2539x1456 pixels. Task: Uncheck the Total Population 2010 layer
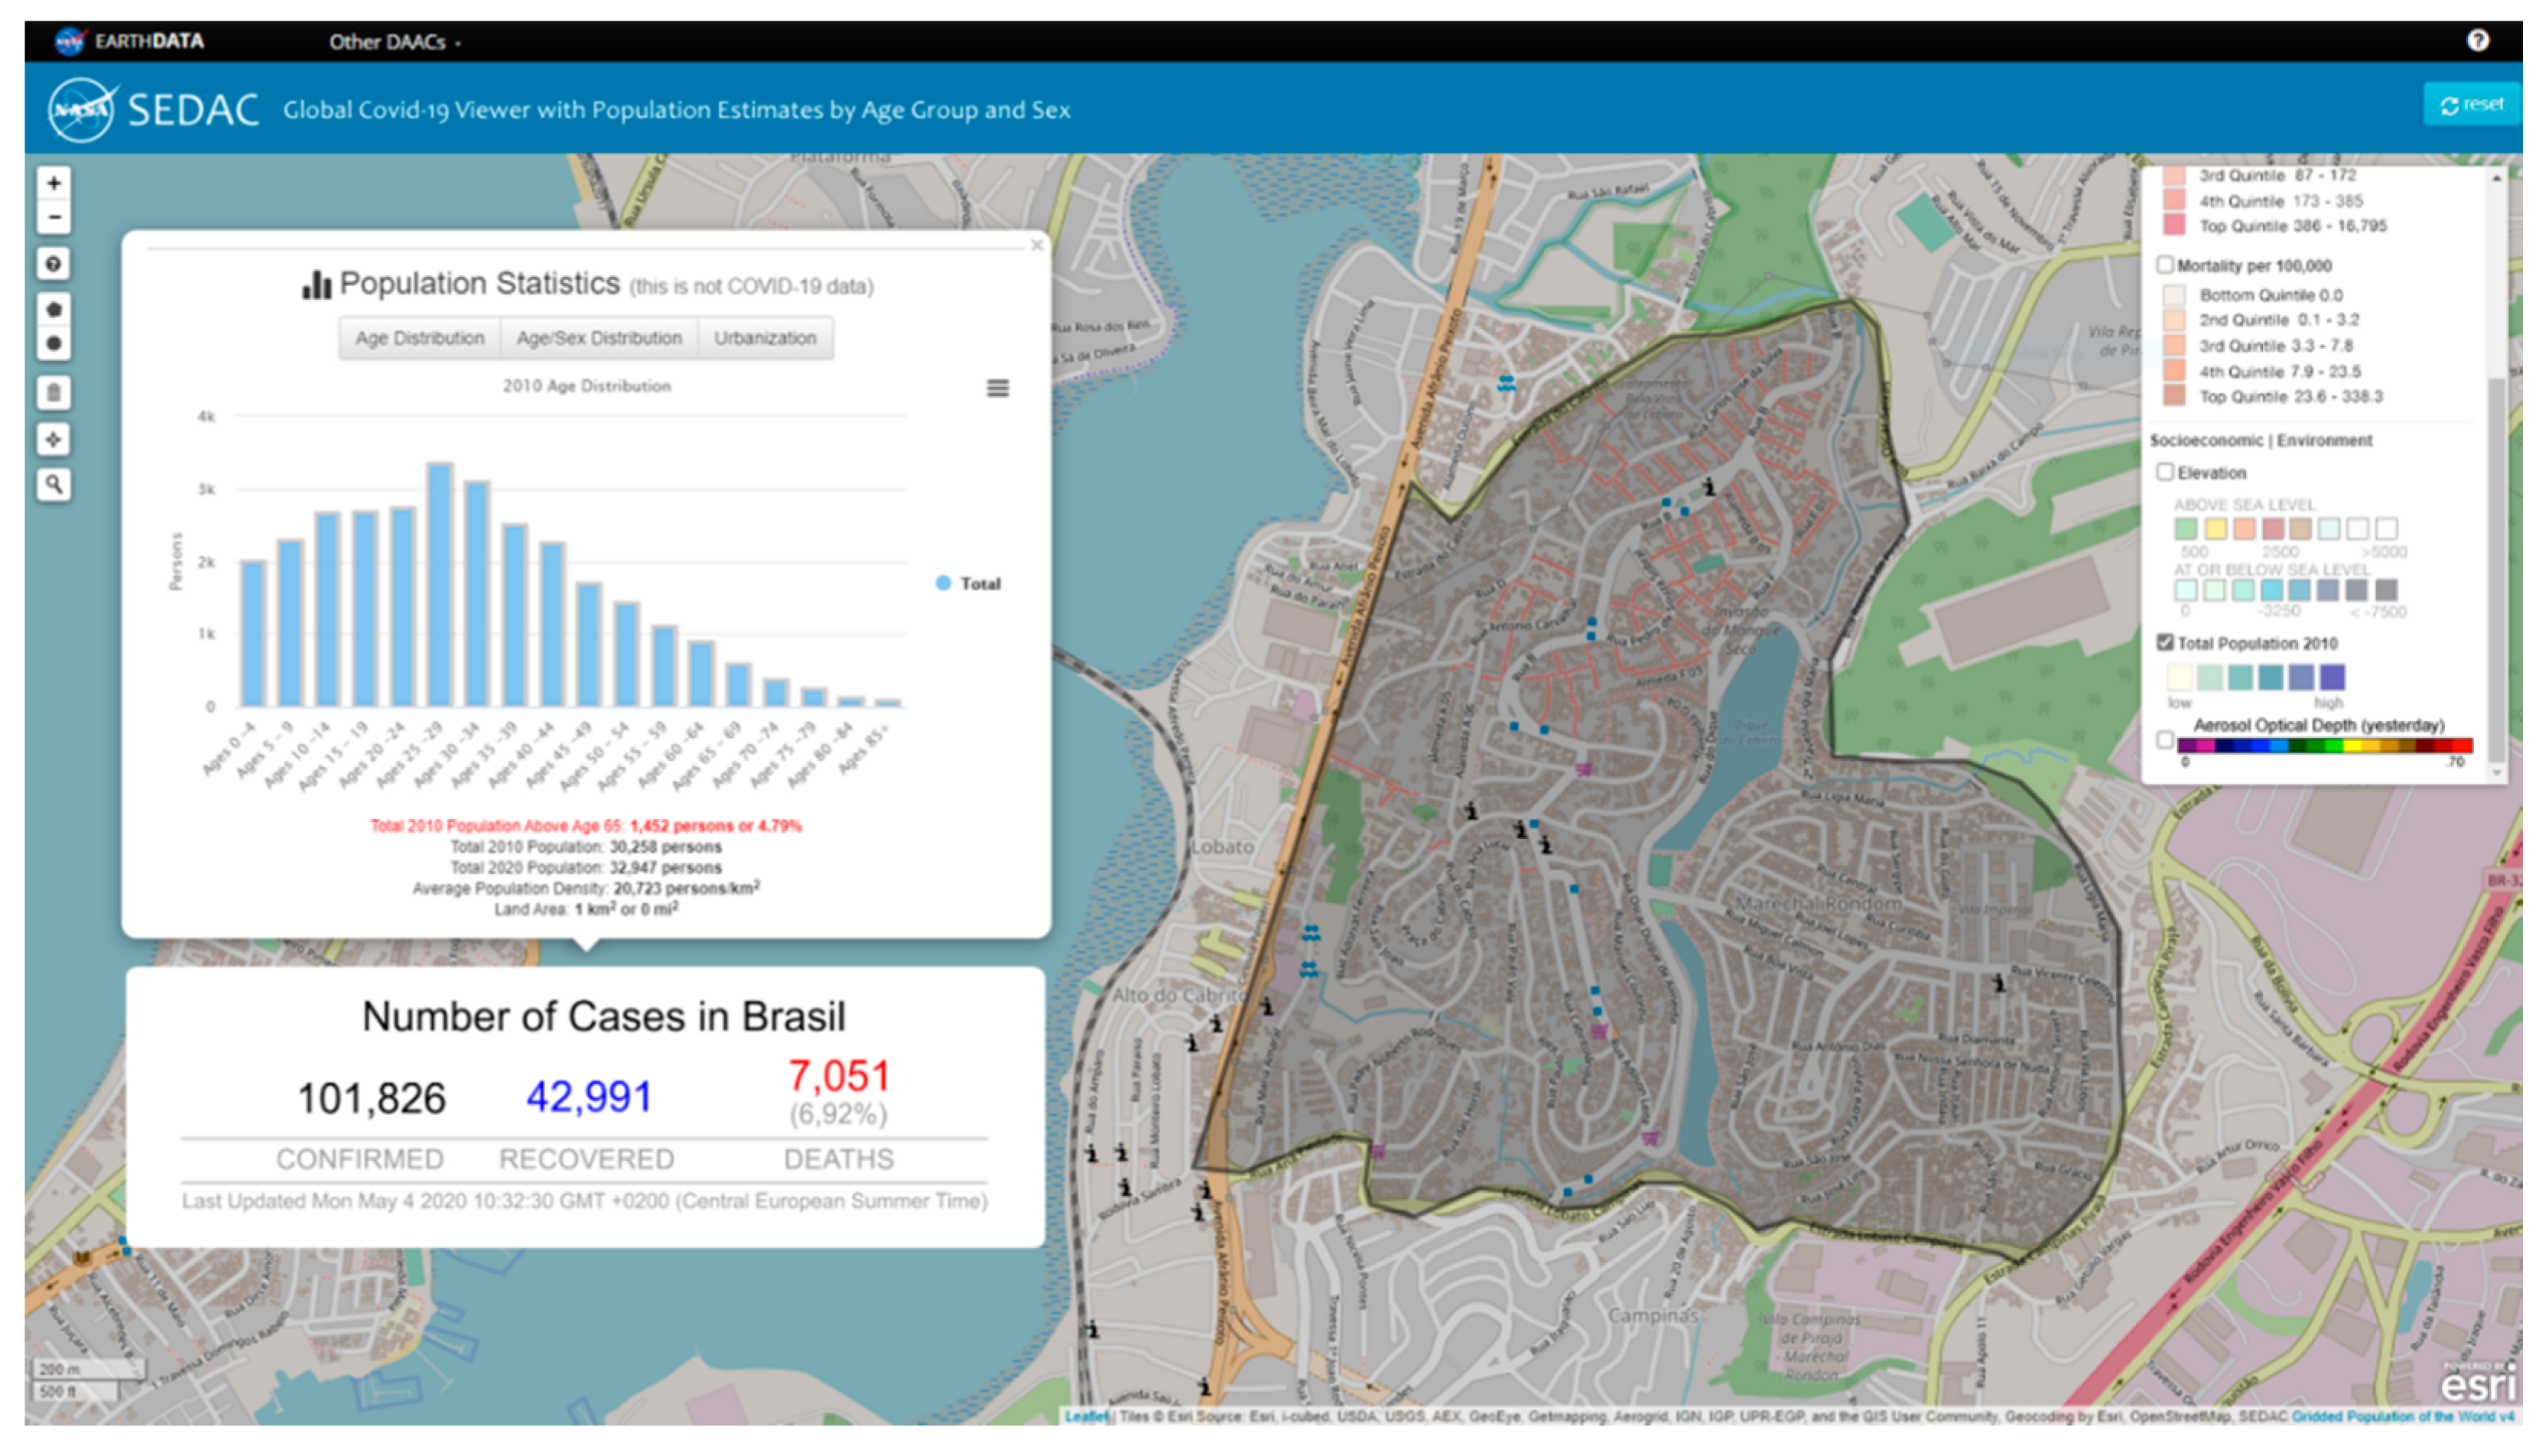click(x=2164, y=643)
